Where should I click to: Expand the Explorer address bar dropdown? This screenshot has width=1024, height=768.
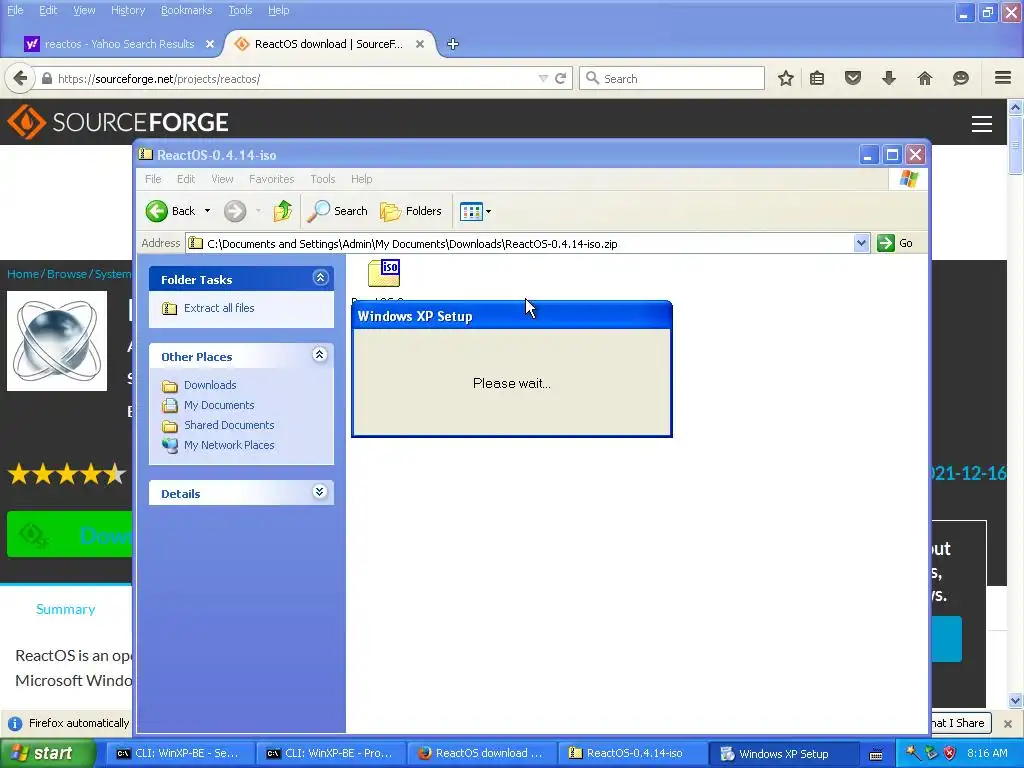(x=861, y=243)
